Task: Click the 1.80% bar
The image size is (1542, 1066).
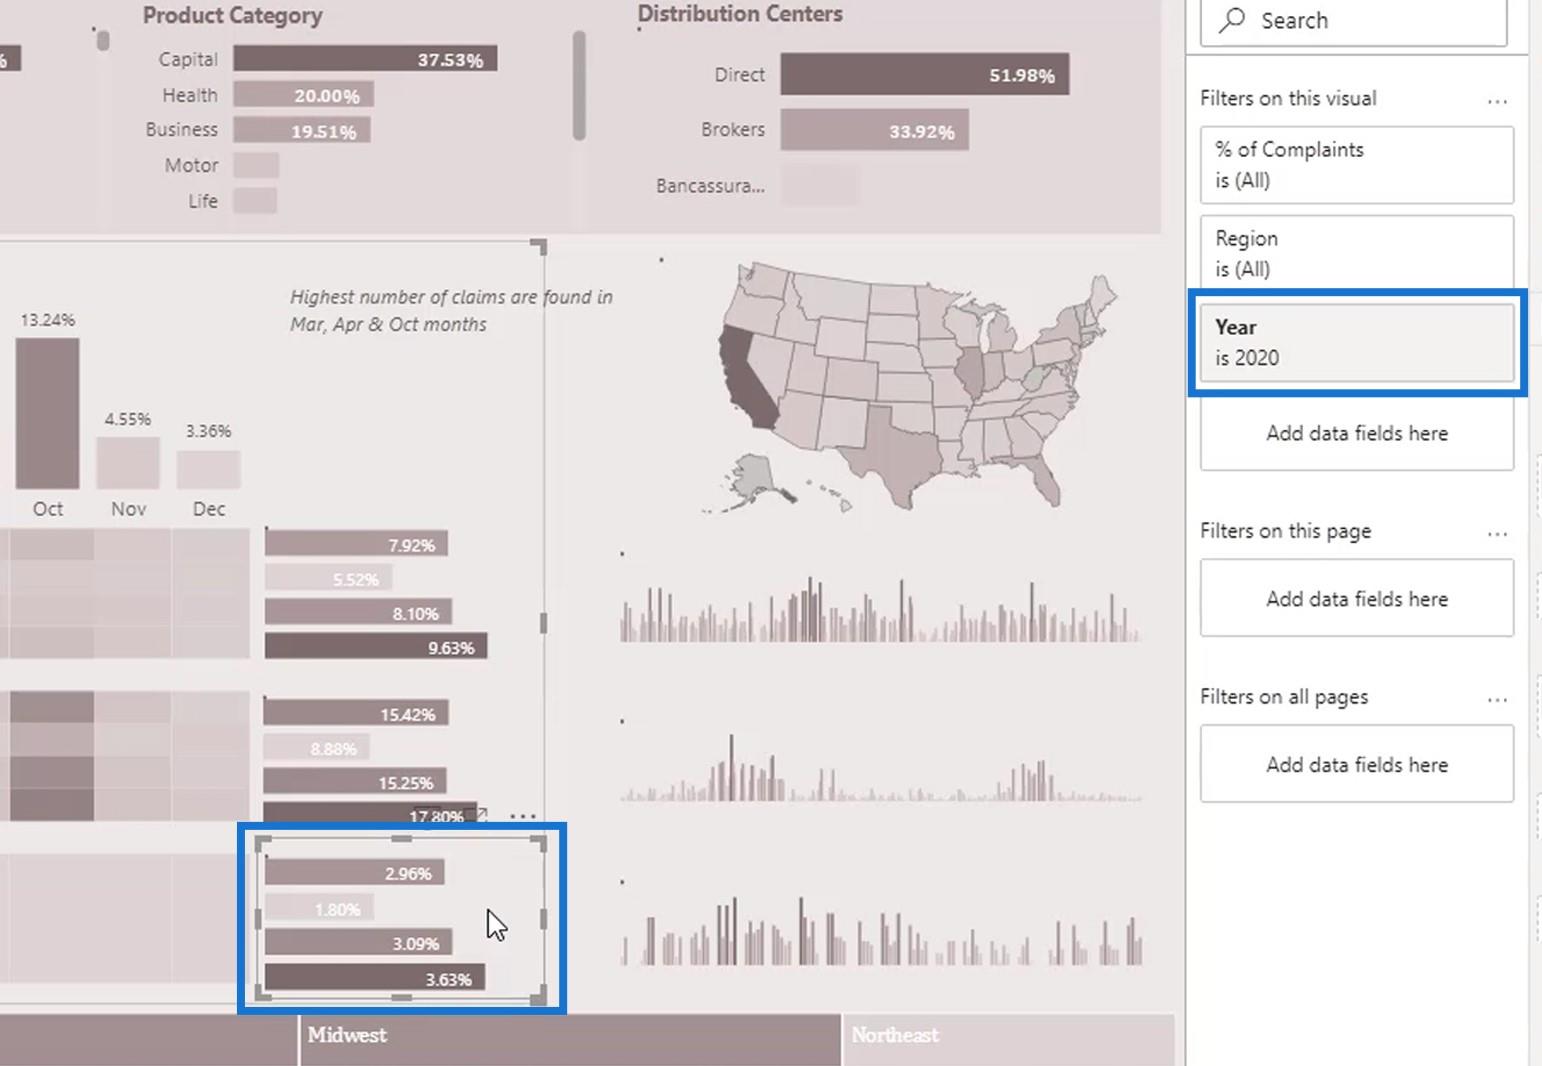Action: tap(319, 908)
